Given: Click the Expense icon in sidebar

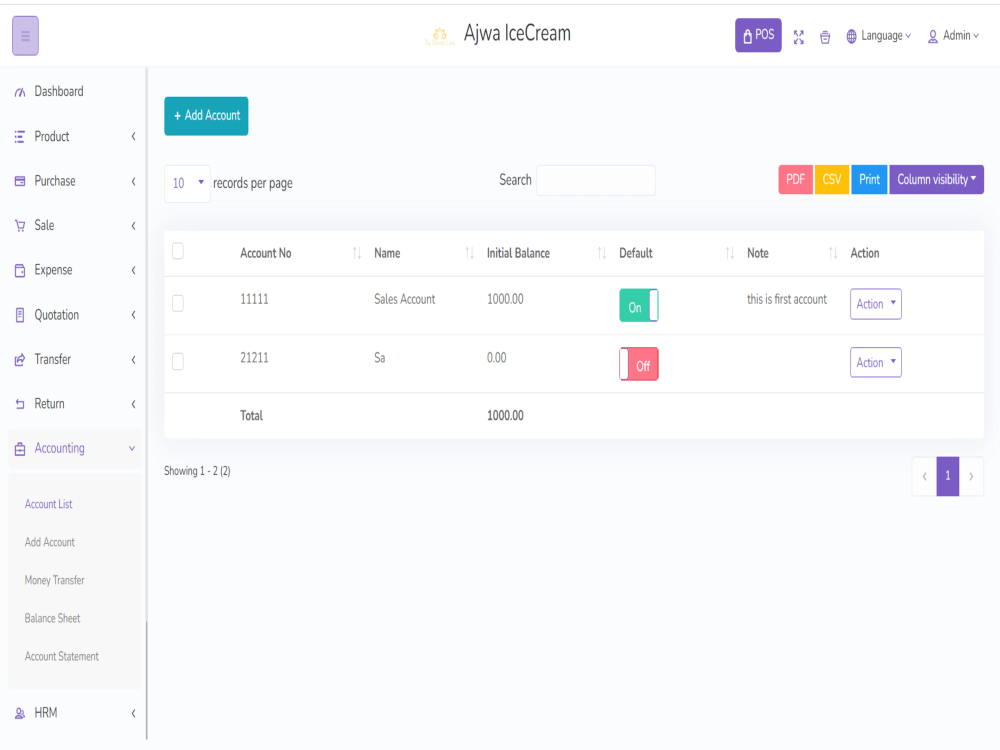Looking at the screenshot, I should pyautogui.click(x=18, y=269).
